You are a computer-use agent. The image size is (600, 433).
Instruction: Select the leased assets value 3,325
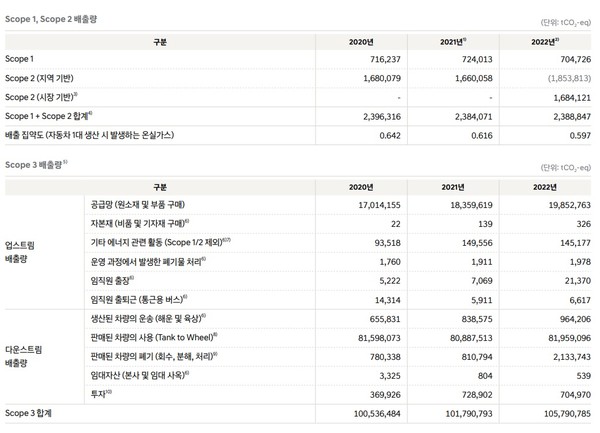[390, 376]
